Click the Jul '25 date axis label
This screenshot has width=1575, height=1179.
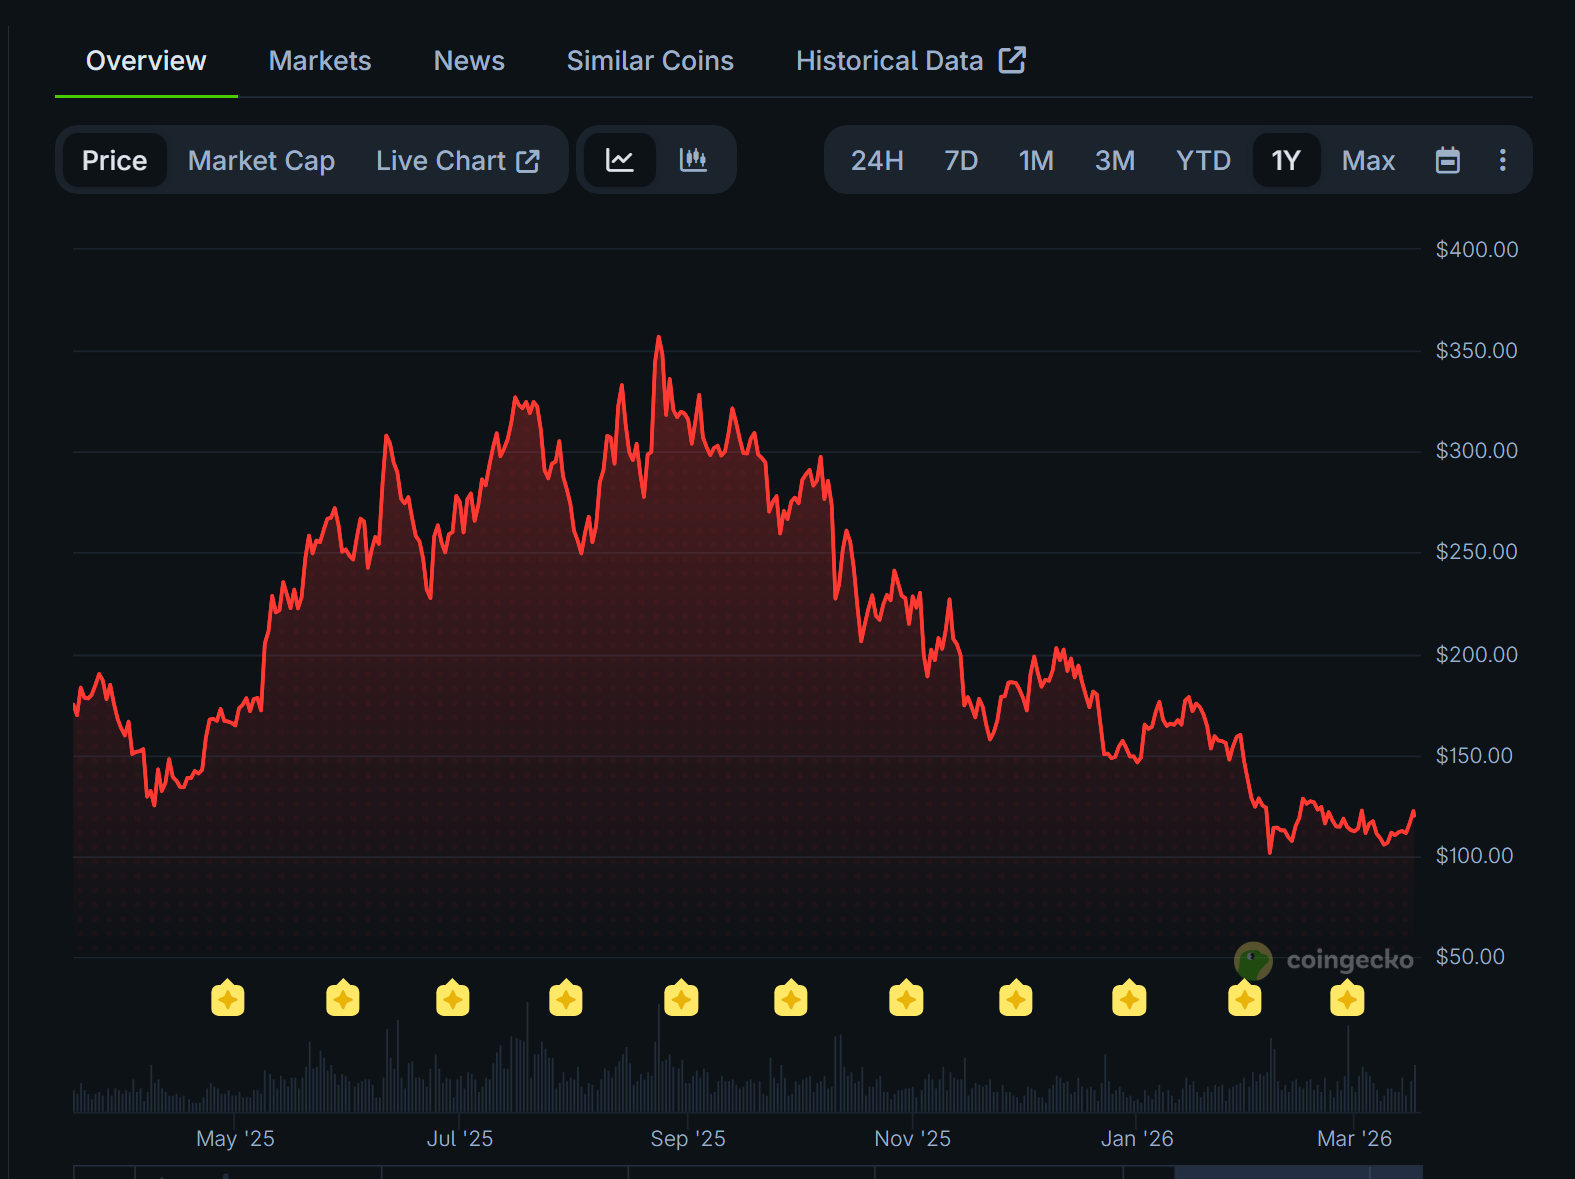pyautogui.click(x=460, y=1139)
